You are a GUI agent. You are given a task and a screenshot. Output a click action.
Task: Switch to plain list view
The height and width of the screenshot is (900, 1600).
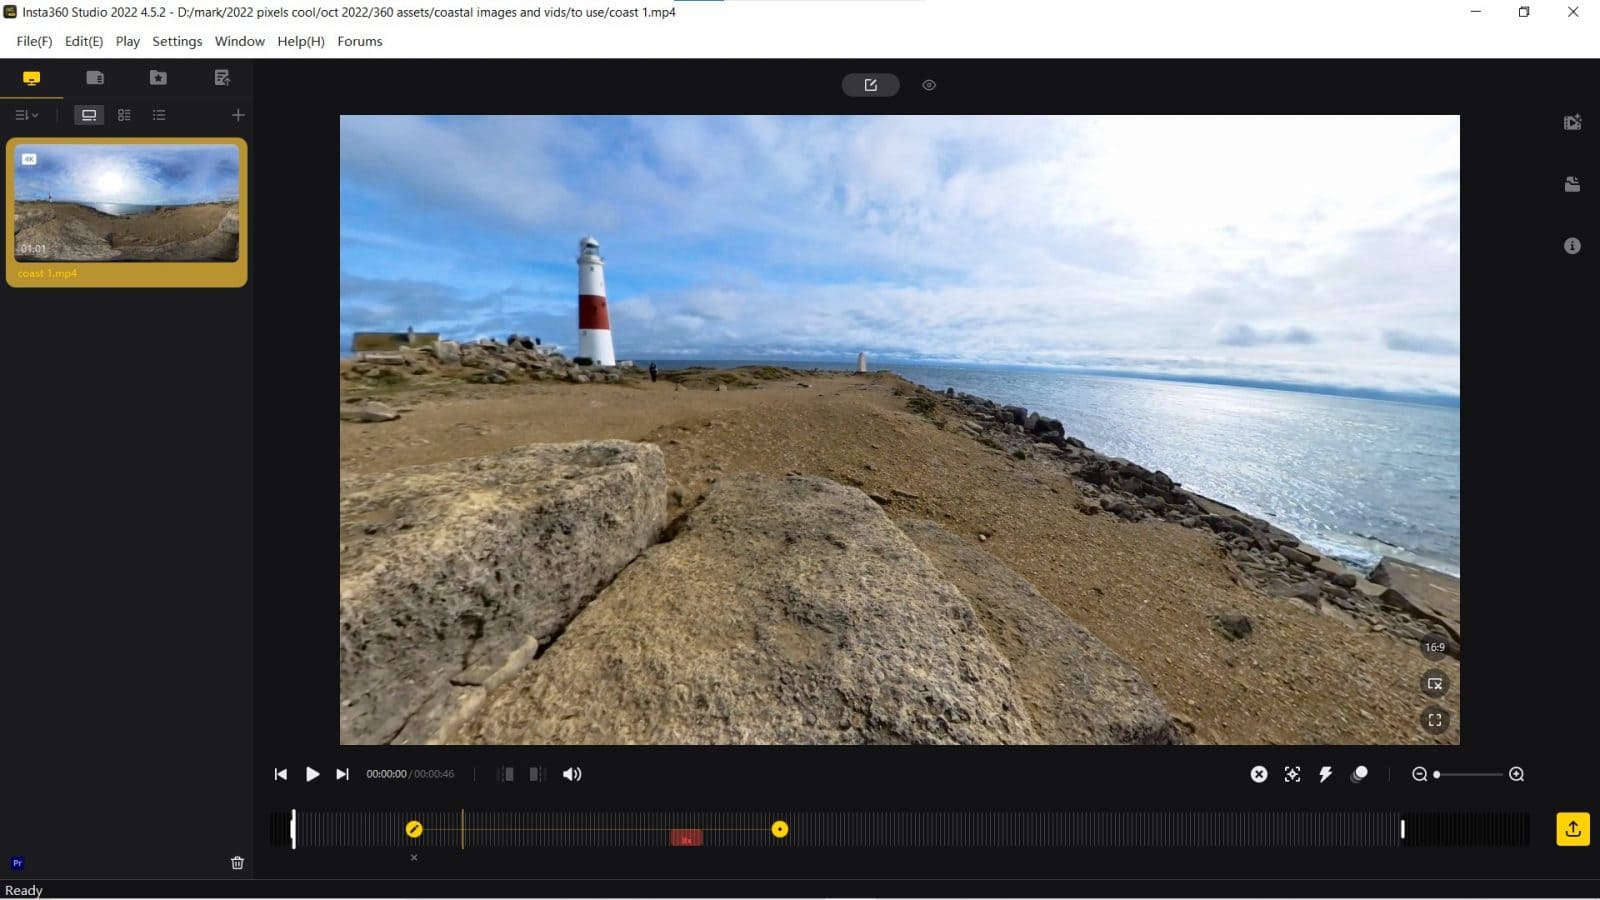pyautogui.click(x=159, y=115)
